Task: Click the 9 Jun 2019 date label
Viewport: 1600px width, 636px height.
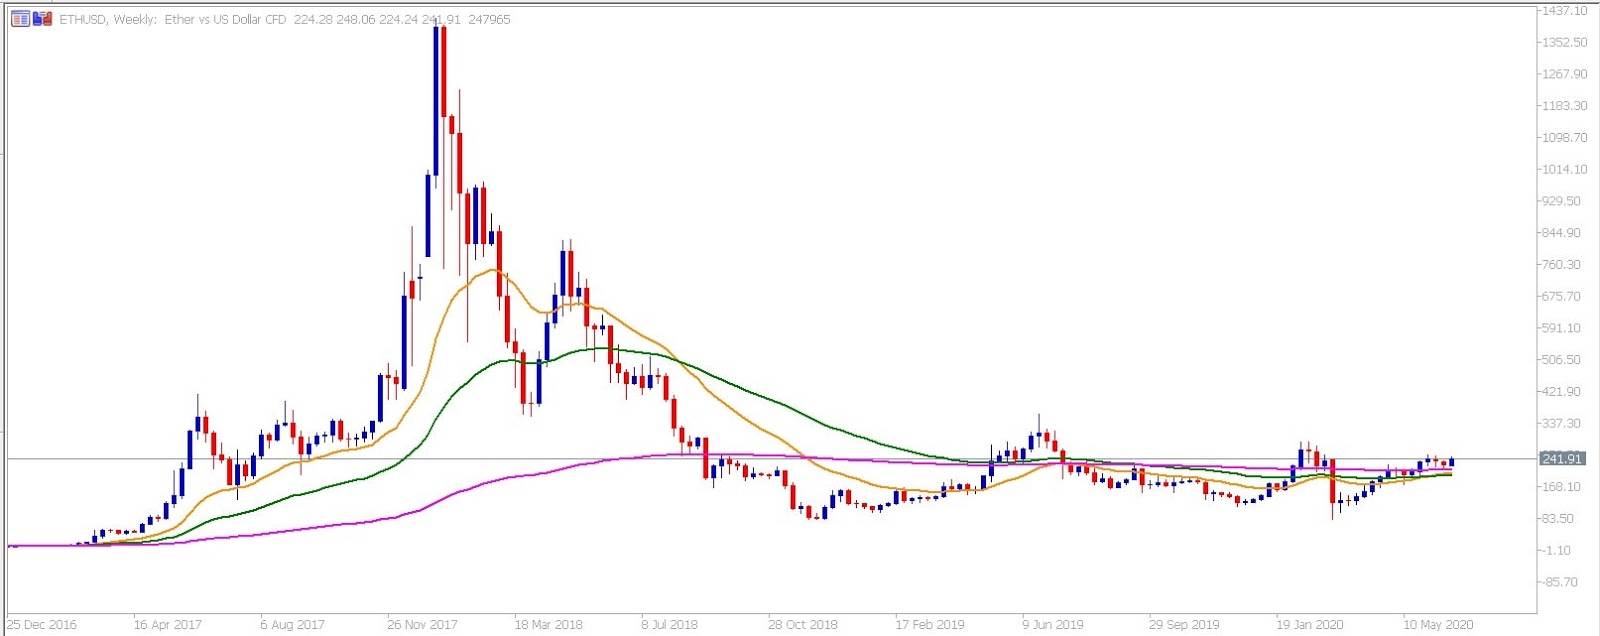Action: click(1052, 625)
